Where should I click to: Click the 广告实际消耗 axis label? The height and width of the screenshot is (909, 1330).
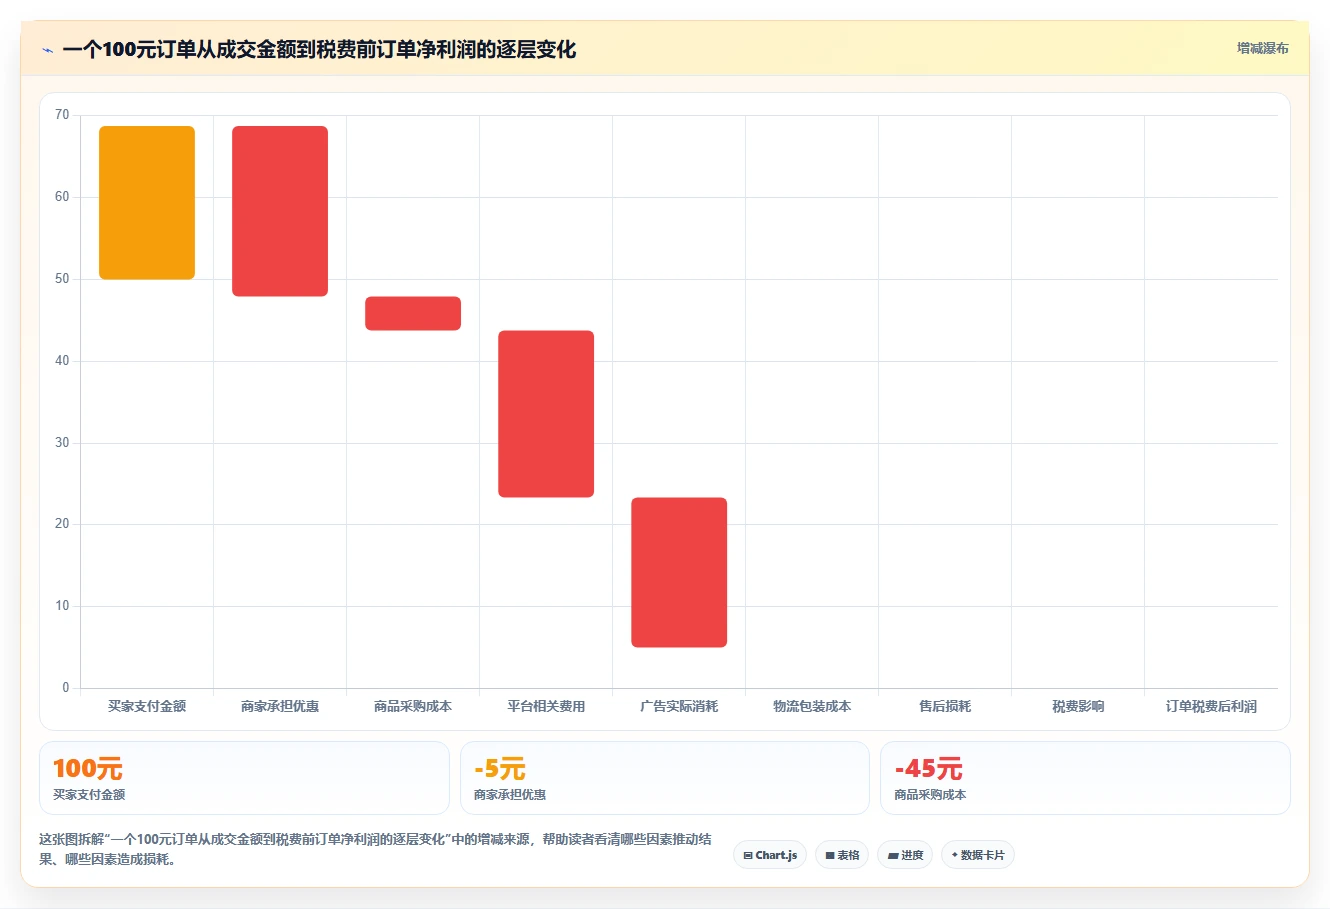tap(679, 706)
